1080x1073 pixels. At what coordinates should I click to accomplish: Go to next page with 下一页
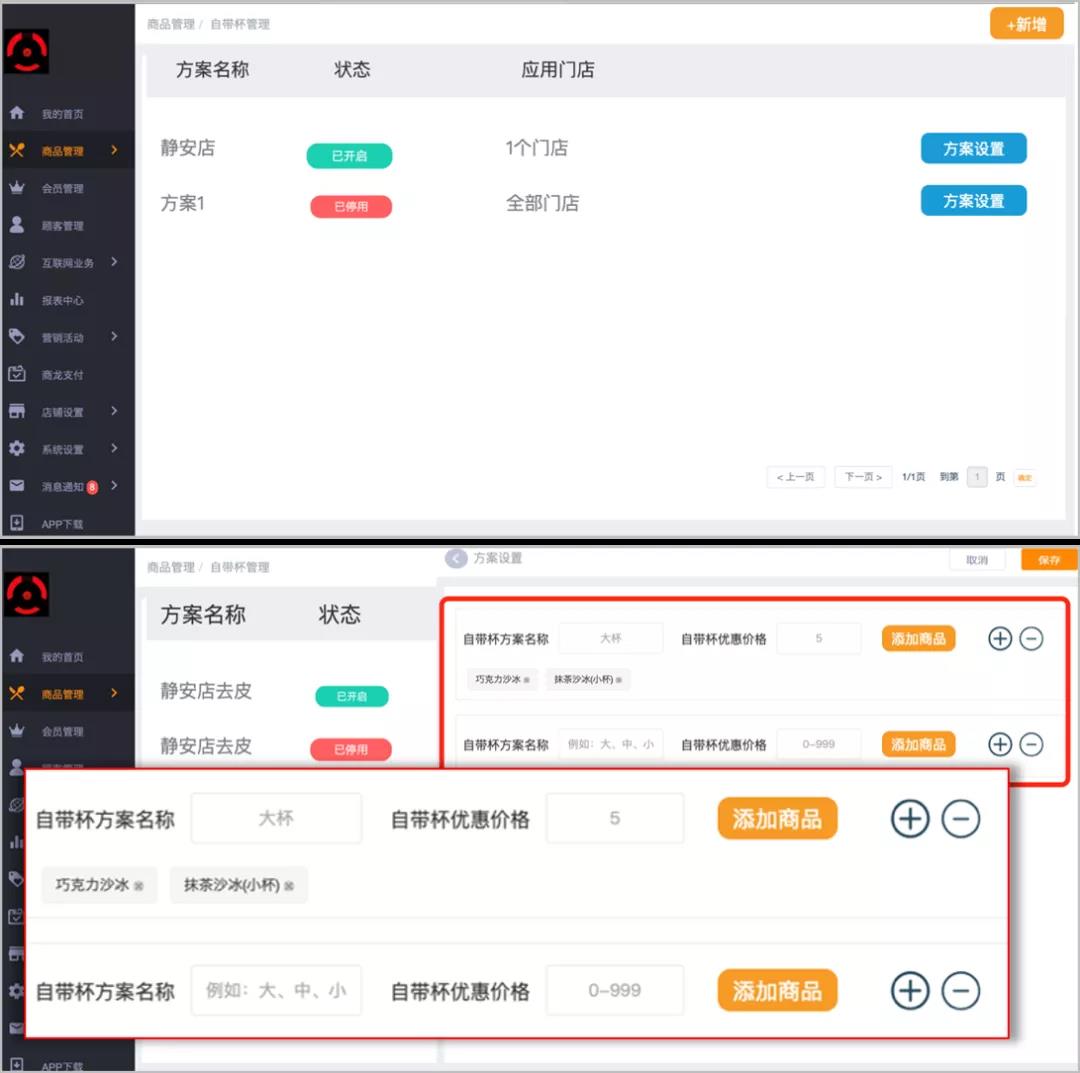pos(863,477)
